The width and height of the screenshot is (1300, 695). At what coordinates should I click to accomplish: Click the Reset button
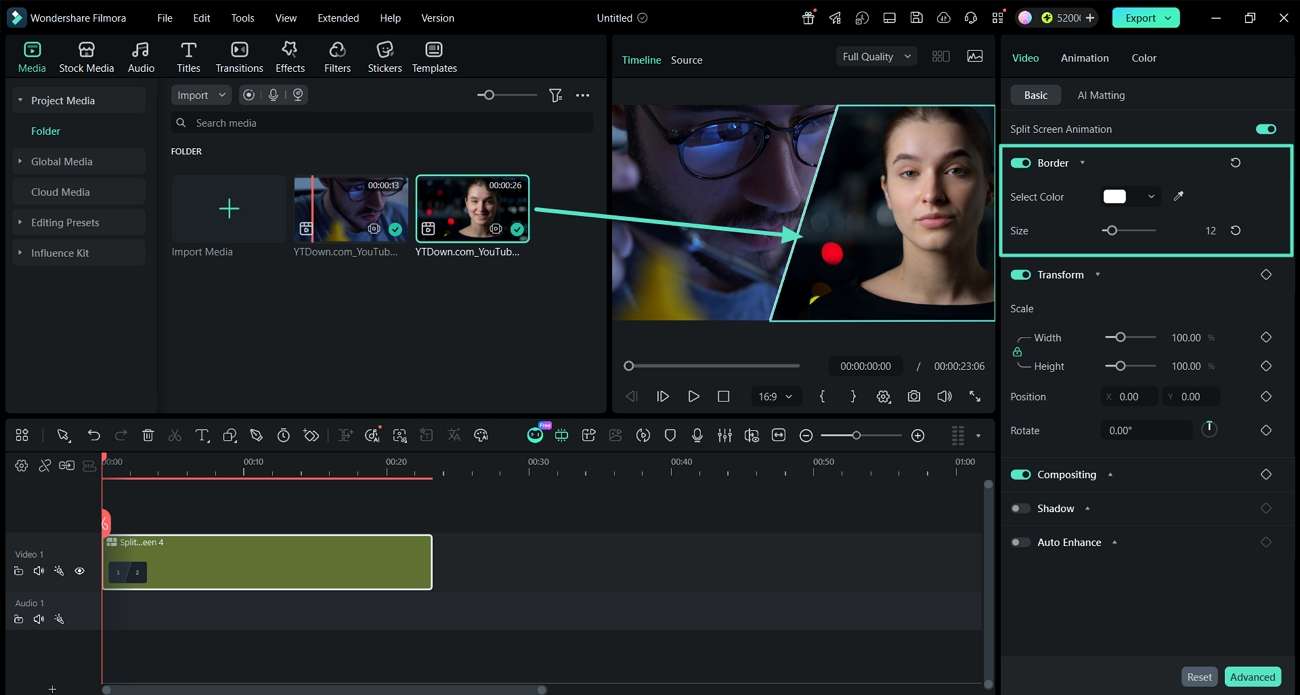click(1199, 677)
